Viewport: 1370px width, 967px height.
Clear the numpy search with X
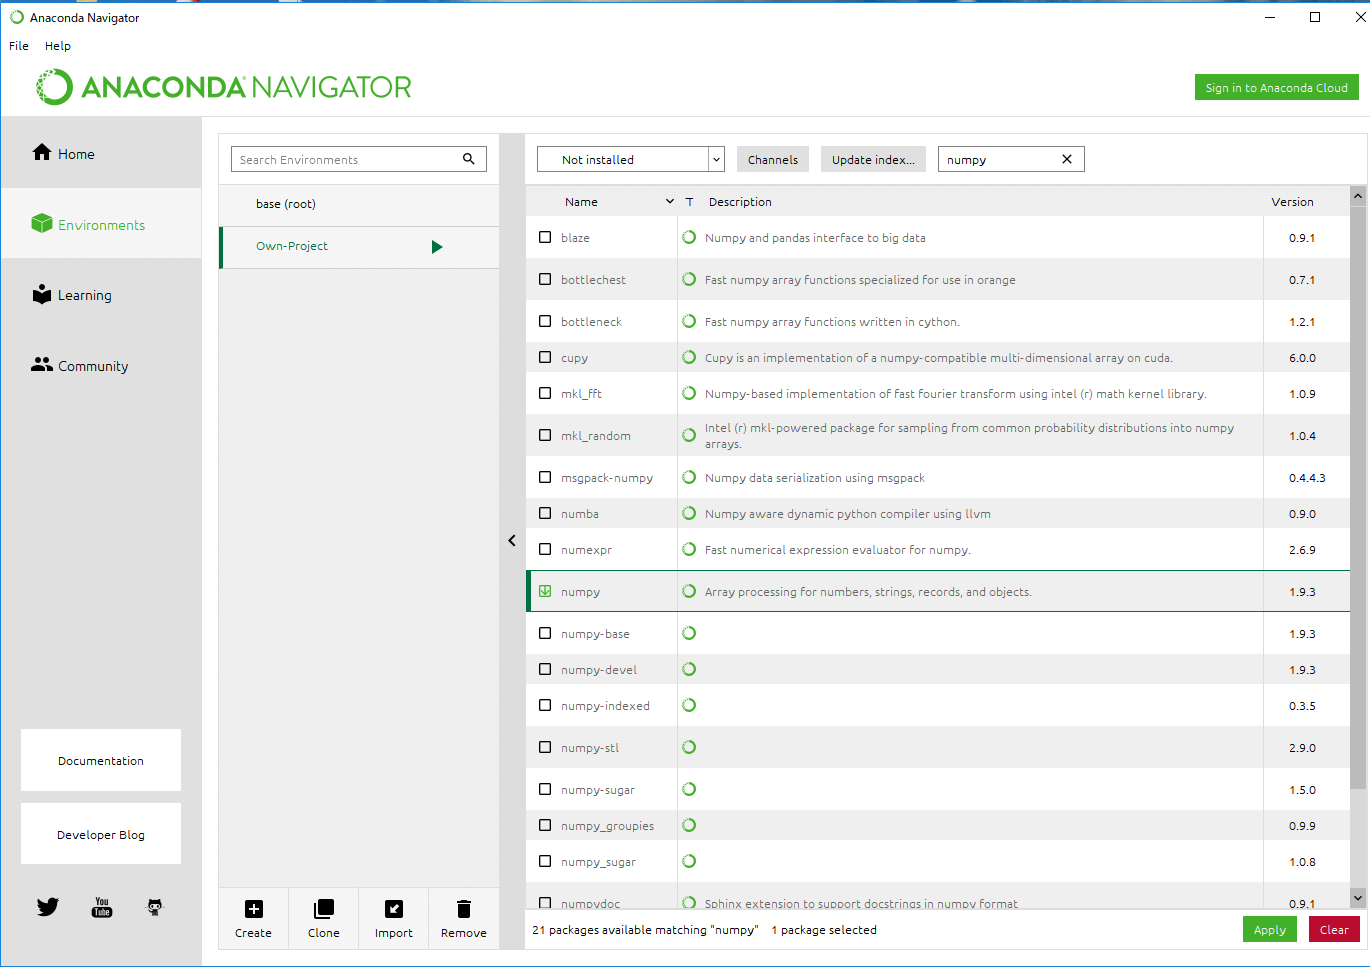point(1067,159)
